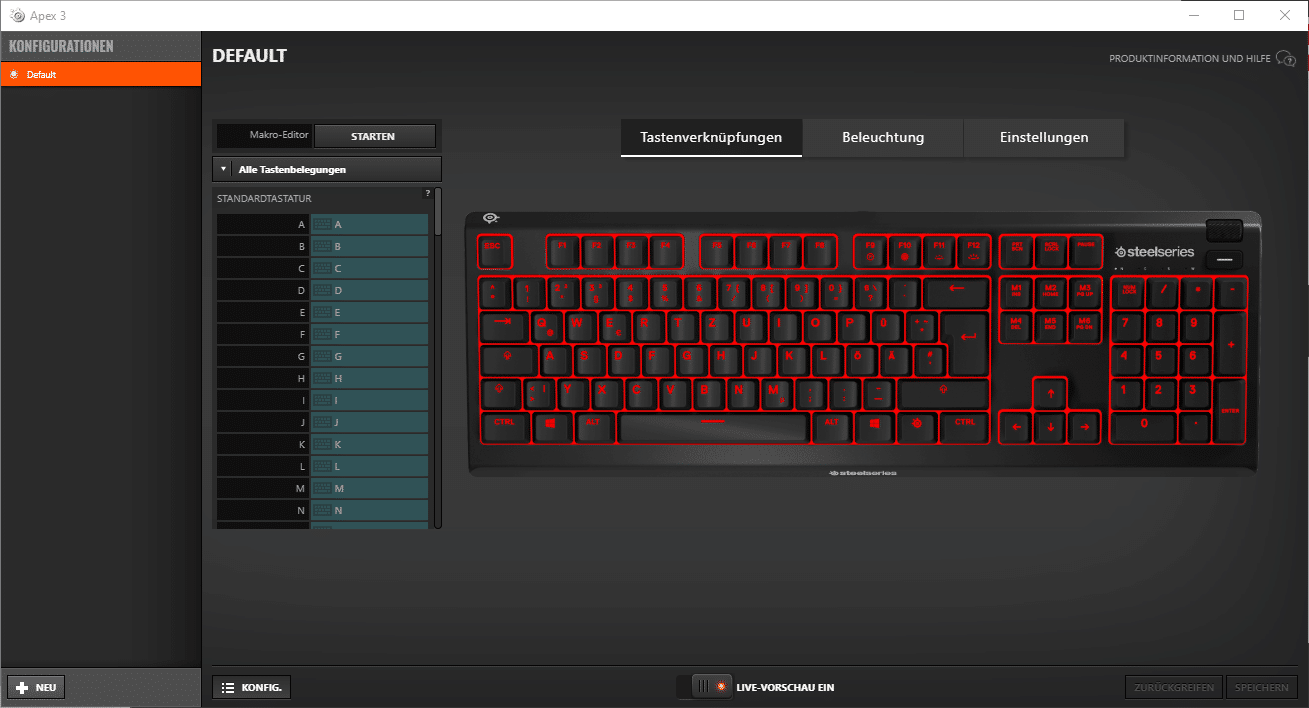Click the Num Lock key on numpad
The width and height of the screenshot is (1309, 708).
point(1128,291)
